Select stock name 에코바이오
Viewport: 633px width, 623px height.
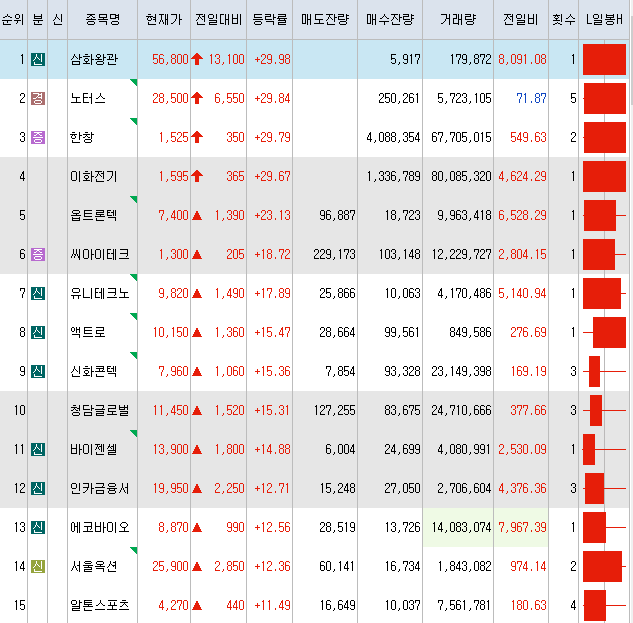point(100,527)
